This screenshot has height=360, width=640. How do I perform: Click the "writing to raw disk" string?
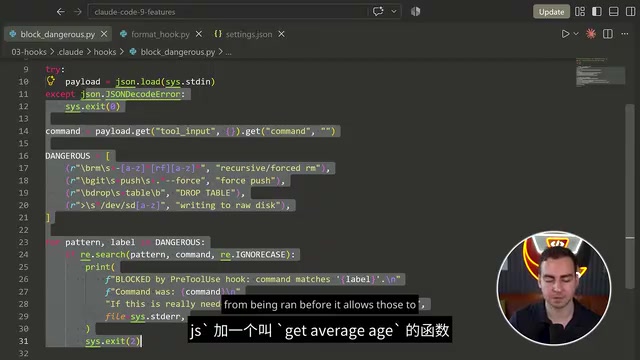pos(230,205)
